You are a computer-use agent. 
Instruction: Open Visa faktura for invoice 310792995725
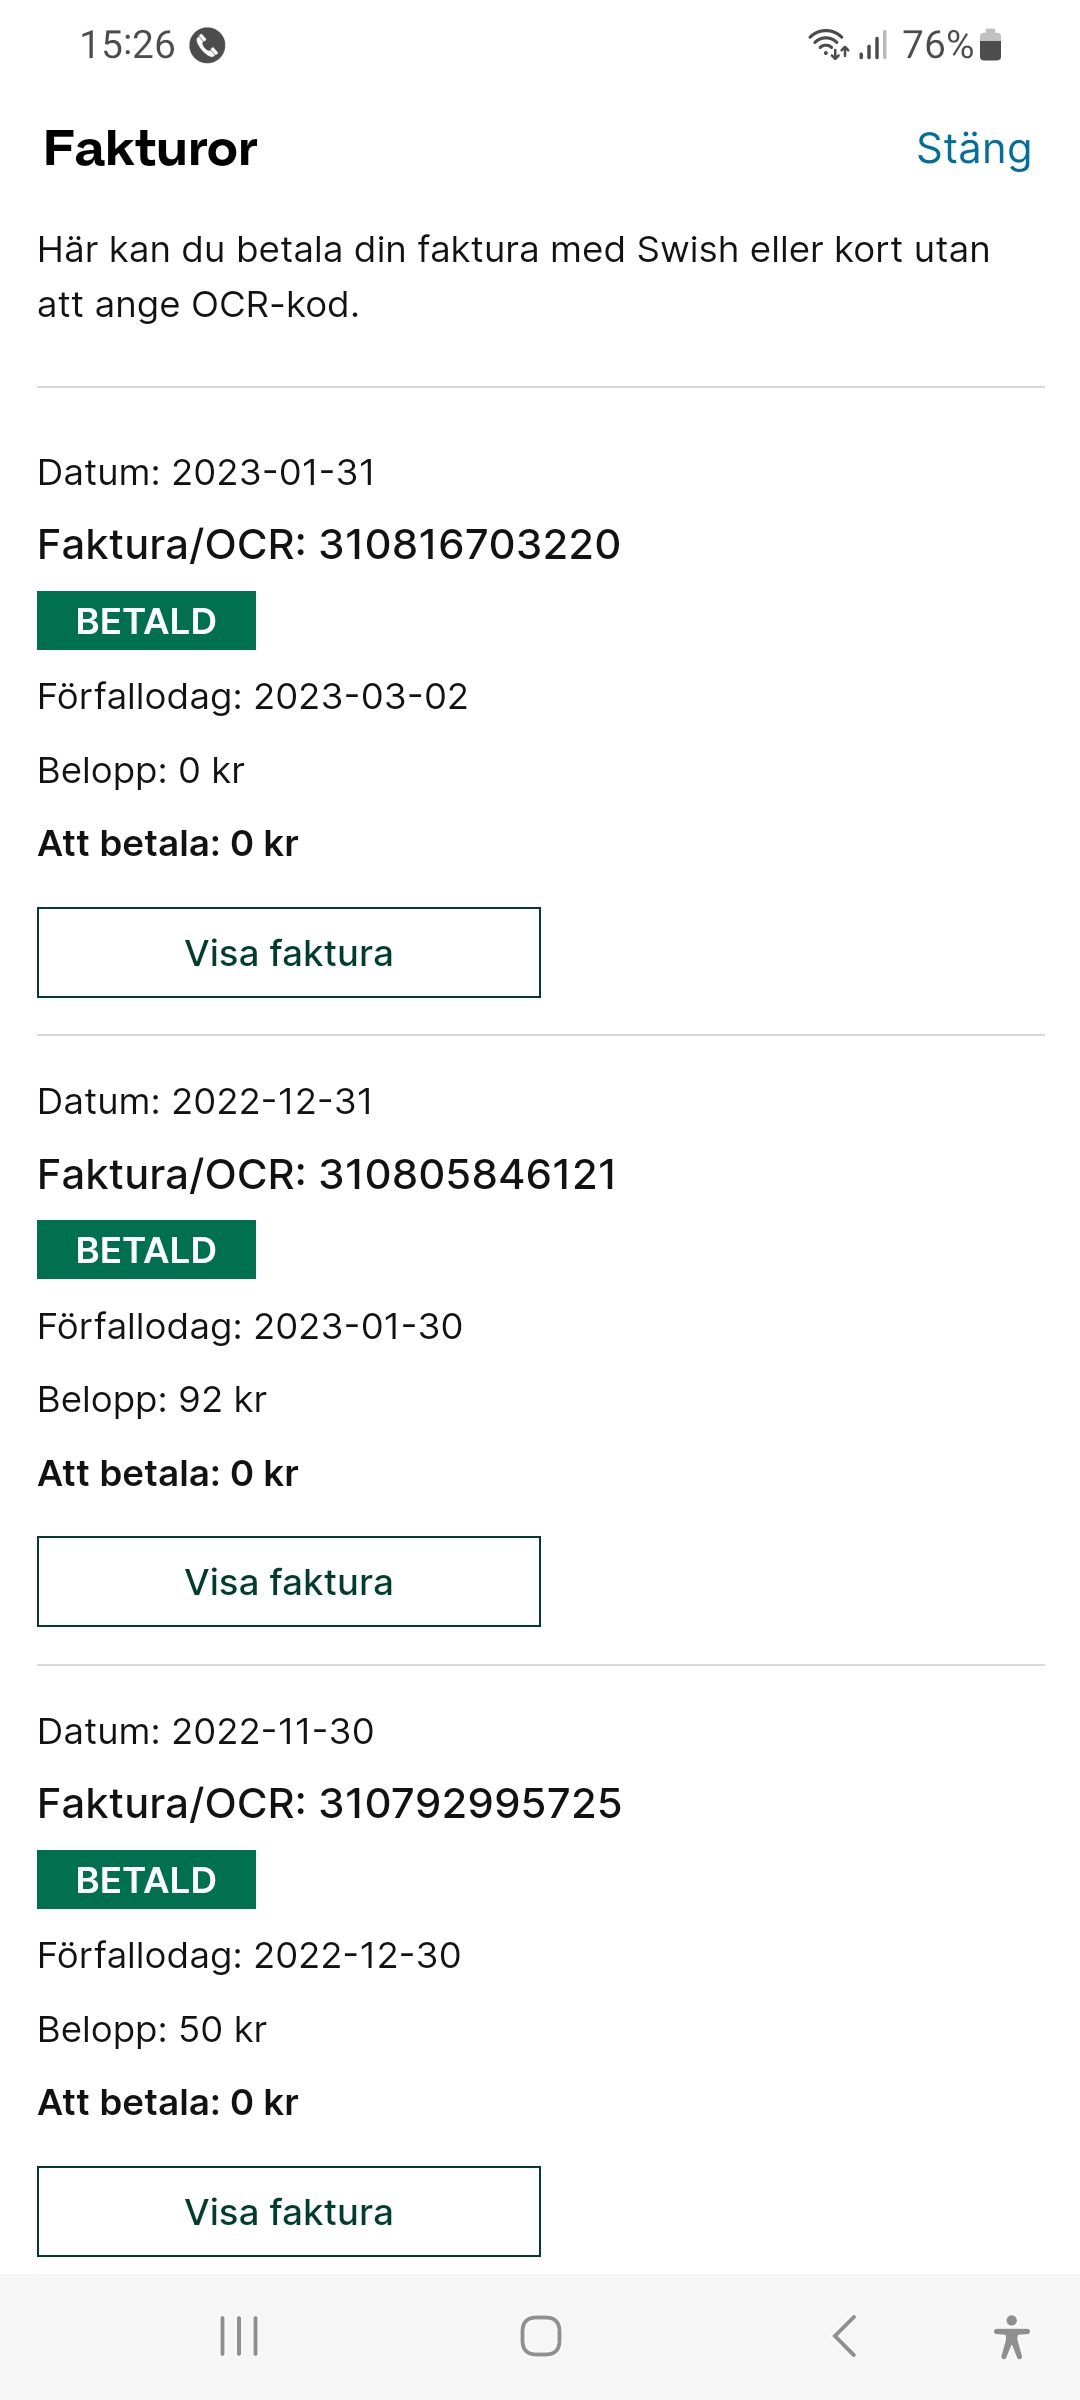289,2211
